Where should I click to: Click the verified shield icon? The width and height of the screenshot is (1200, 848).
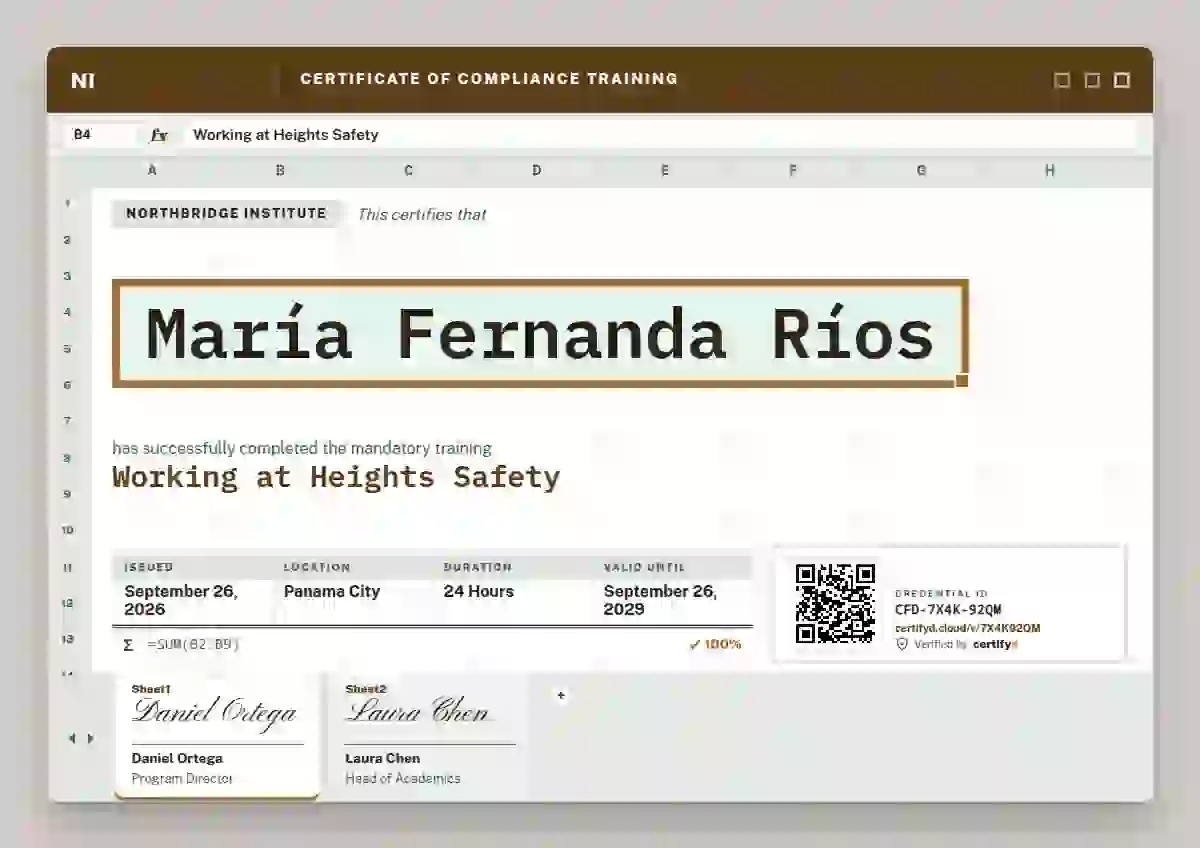[902, 645]
